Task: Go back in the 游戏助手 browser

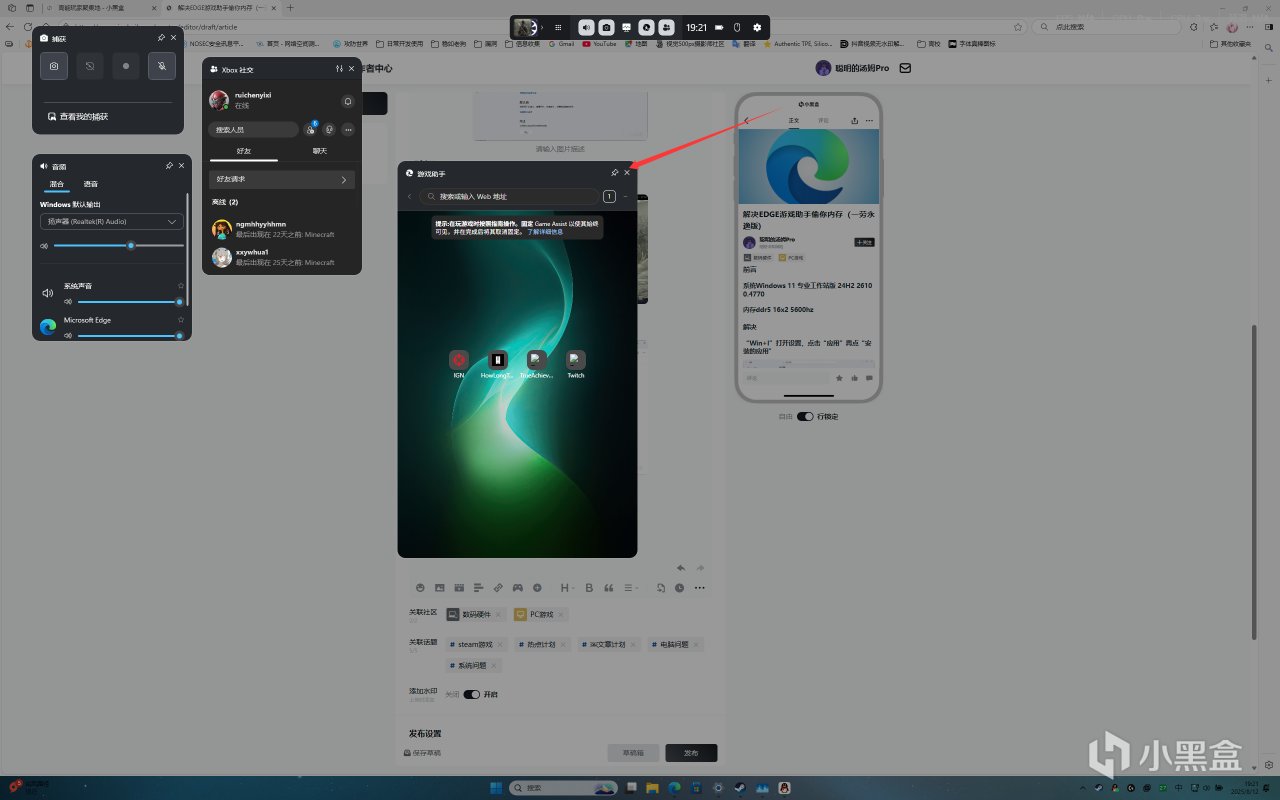Action: (x=409, y=196)
